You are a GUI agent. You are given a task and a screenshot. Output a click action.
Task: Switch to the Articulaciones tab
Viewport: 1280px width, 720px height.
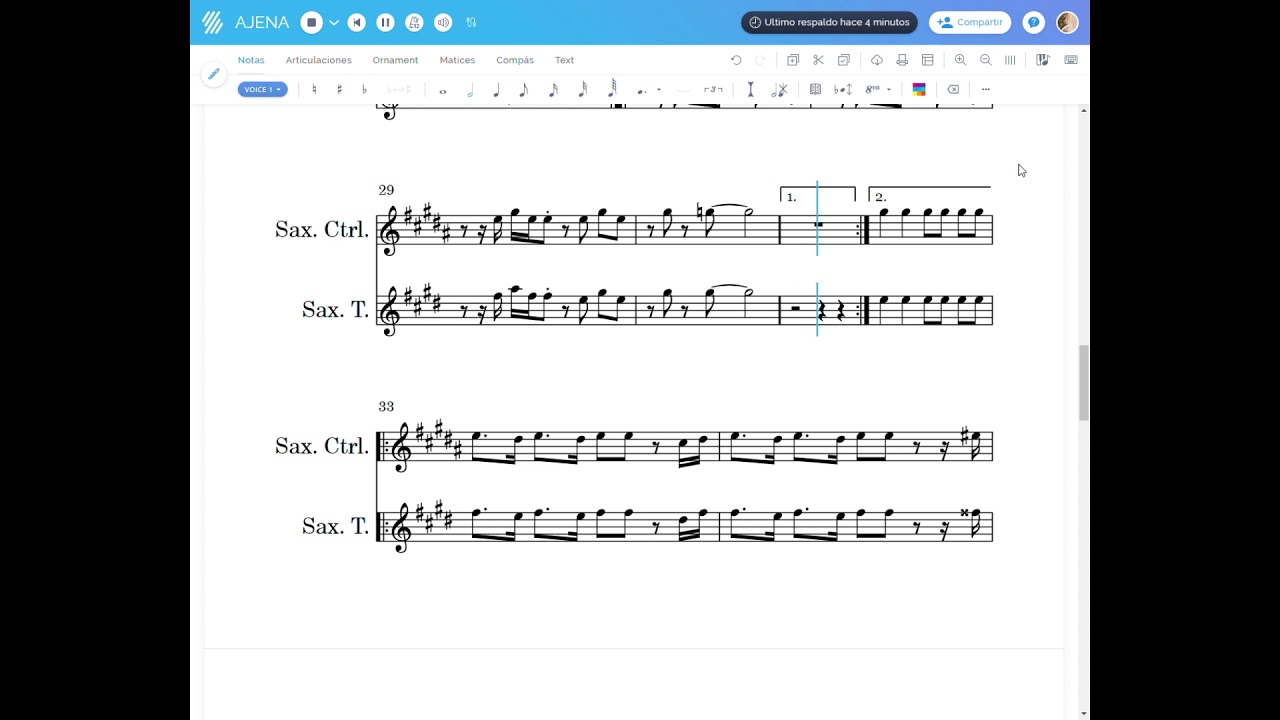click(x=318, y=60)
